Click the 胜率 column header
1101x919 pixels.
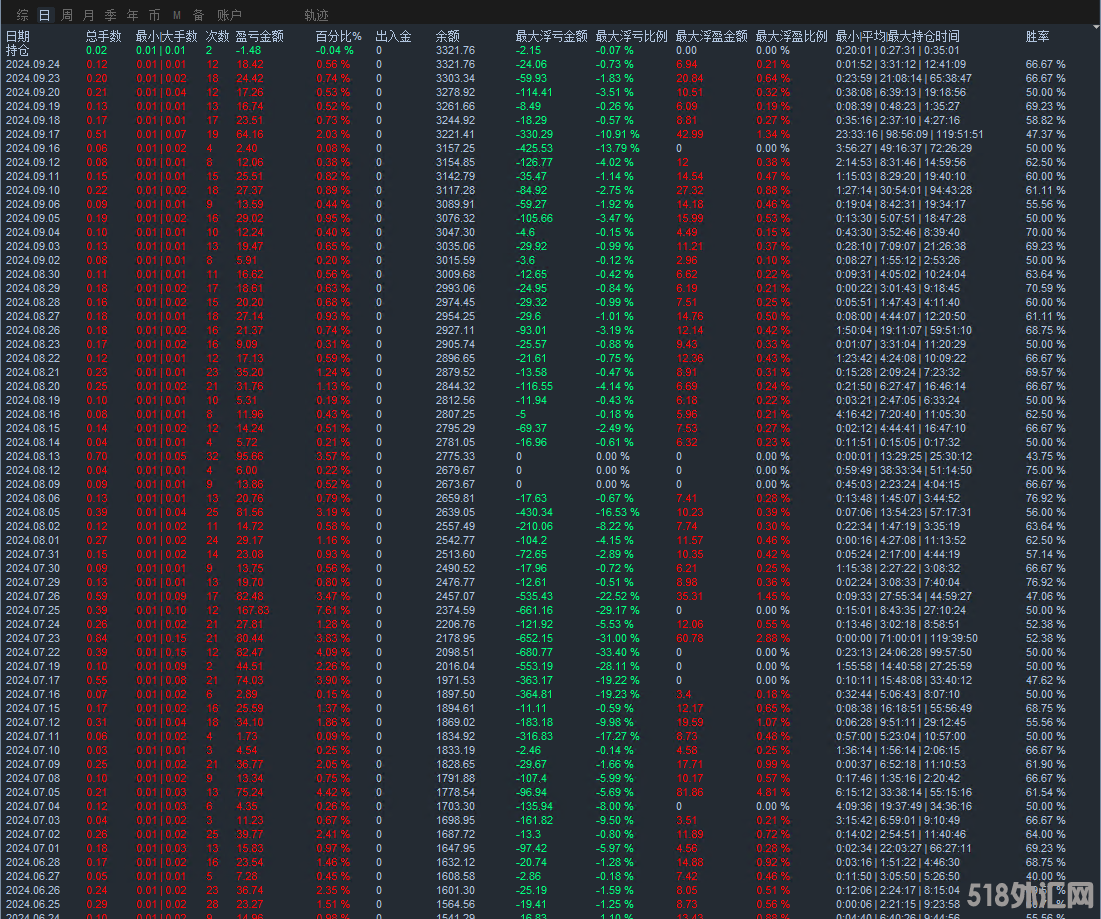point(1038,36)
